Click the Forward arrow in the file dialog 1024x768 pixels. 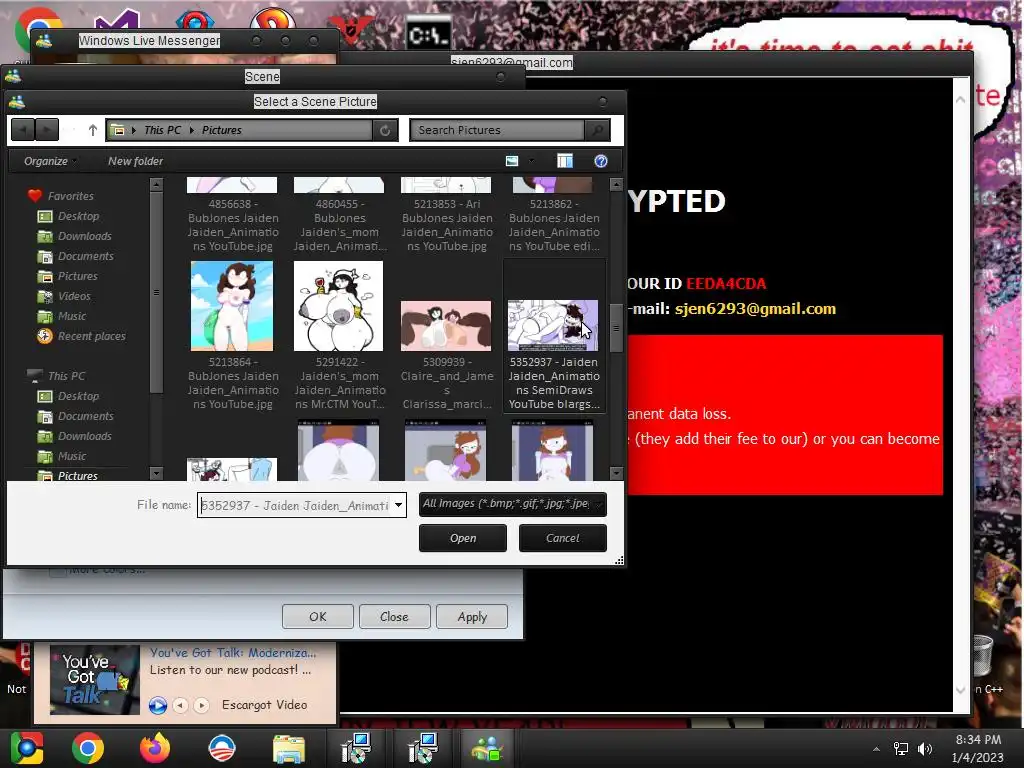coord(47,130)
